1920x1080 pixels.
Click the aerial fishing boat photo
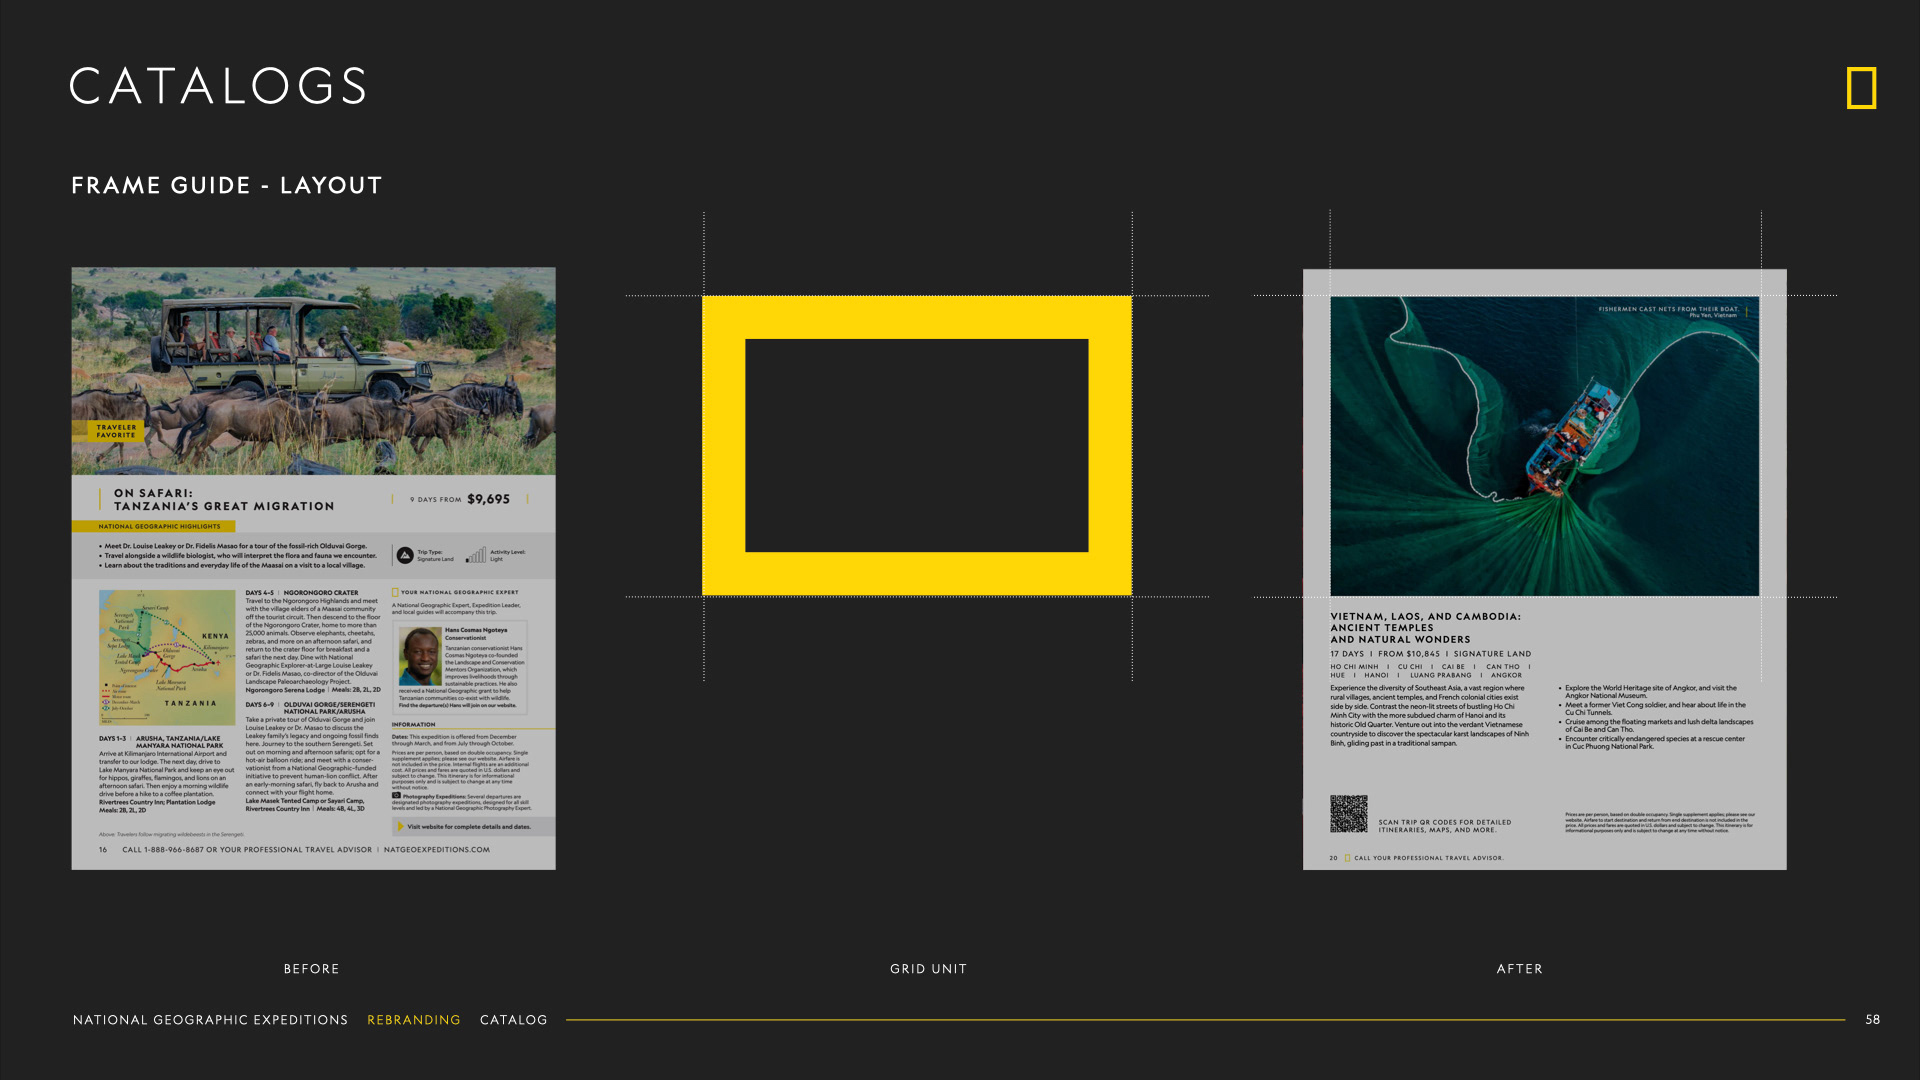[x=1544, y=446]
